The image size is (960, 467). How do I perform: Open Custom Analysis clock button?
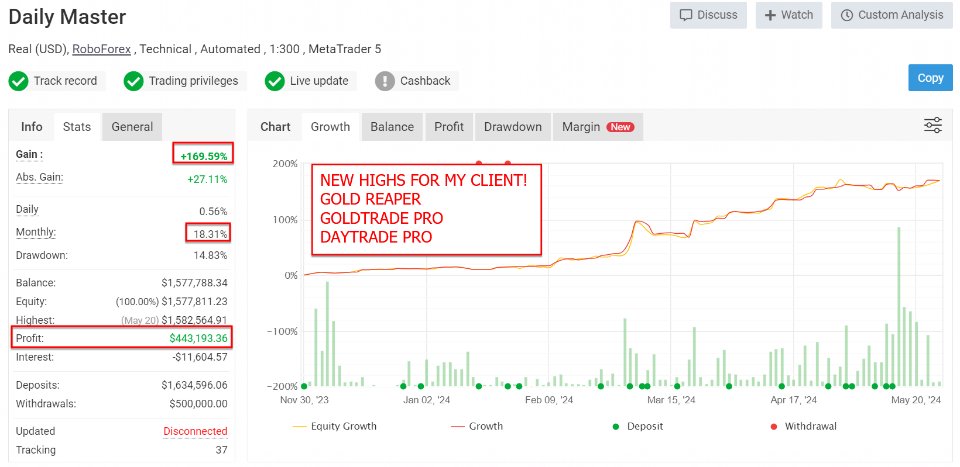(x=892, y=15)
